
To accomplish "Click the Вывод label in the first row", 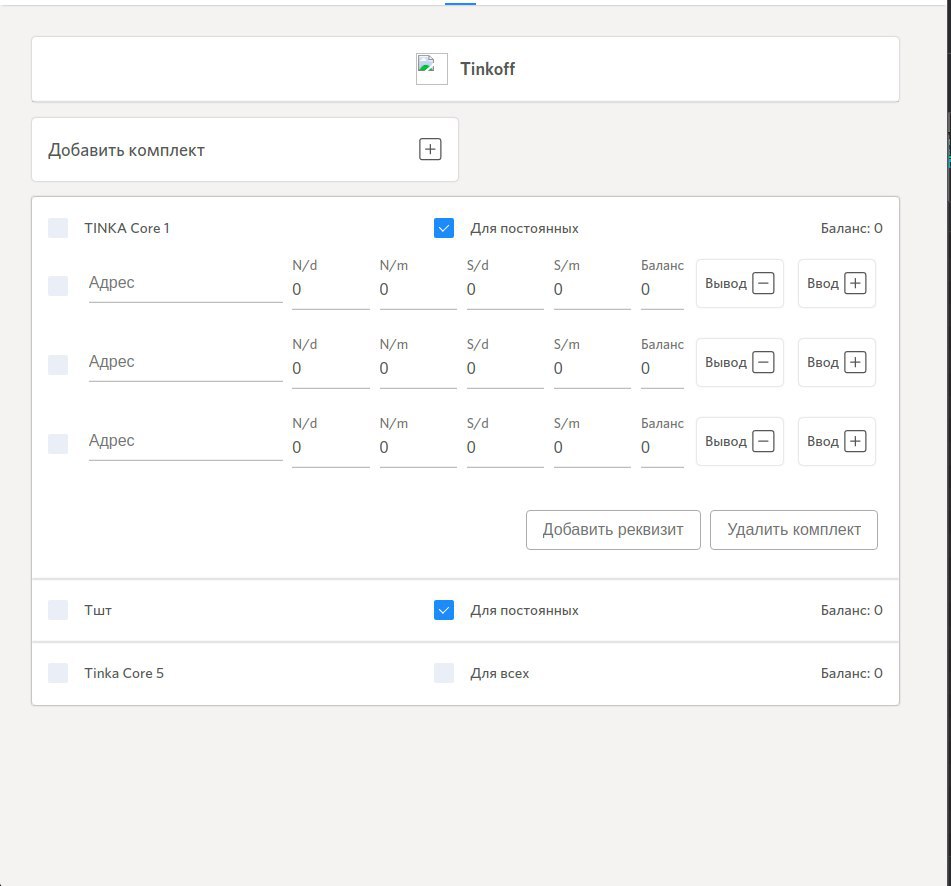I will tap(725, 283).
